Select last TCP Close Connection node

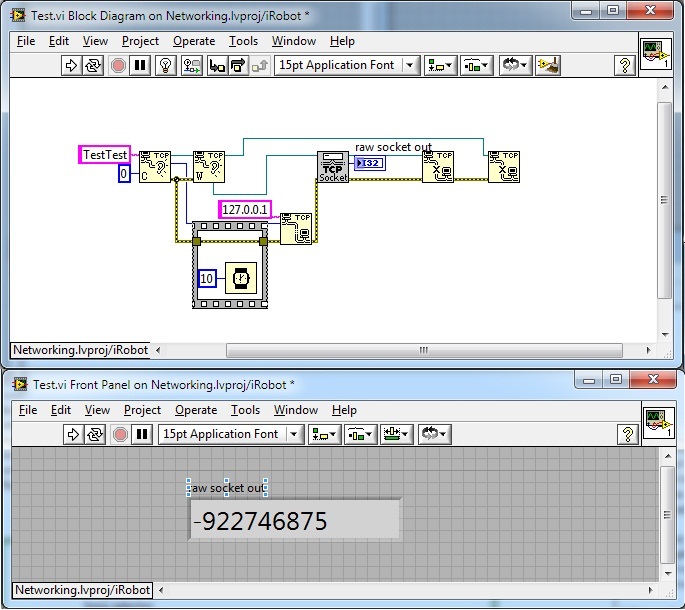(504, 167)
